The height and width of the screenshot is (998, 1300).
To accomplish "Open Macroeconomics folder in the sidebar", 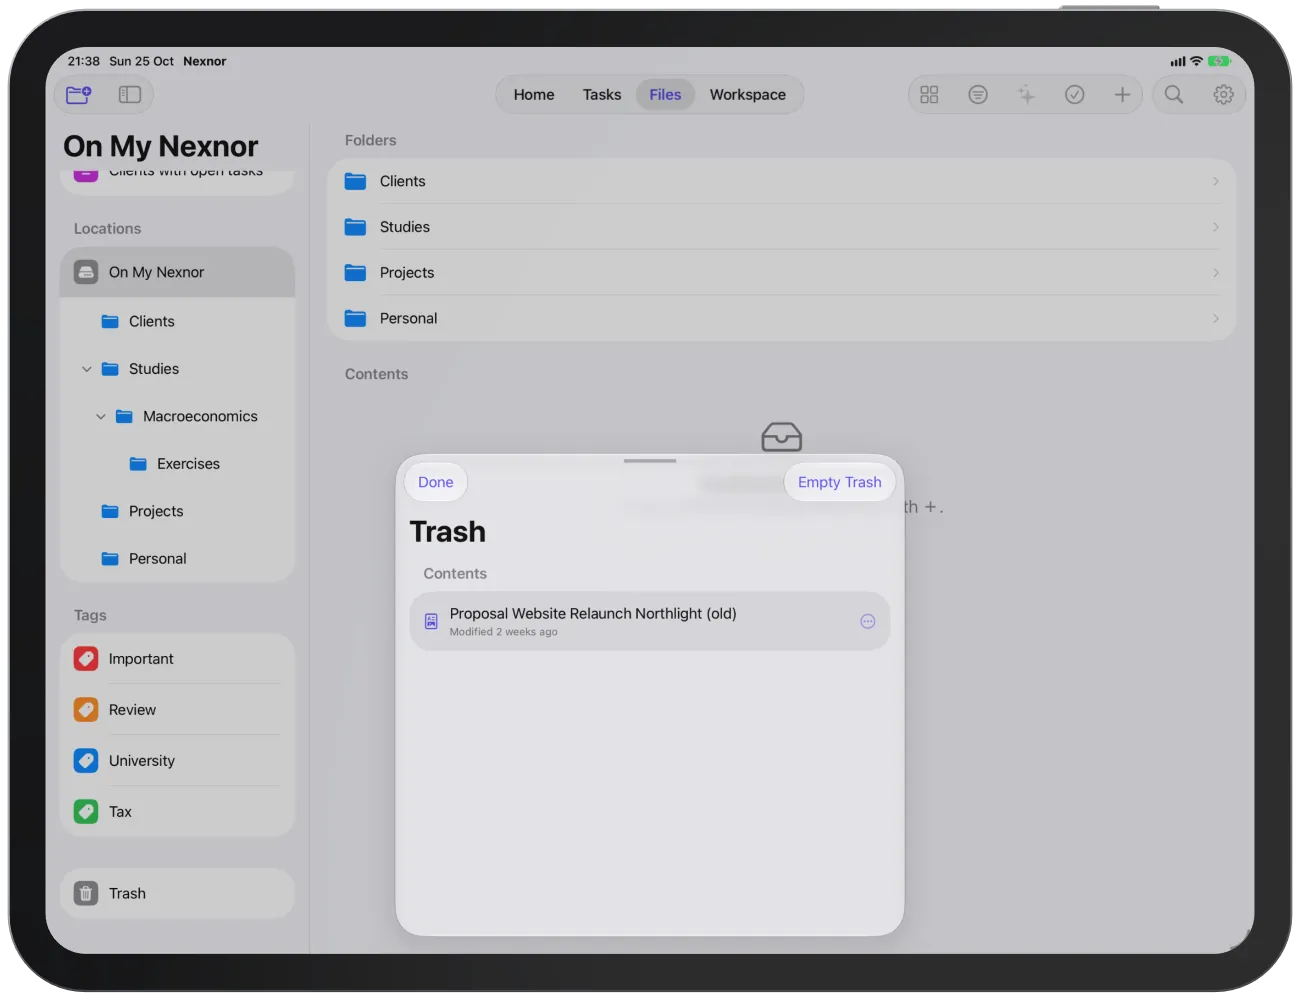I will point(178,417).
